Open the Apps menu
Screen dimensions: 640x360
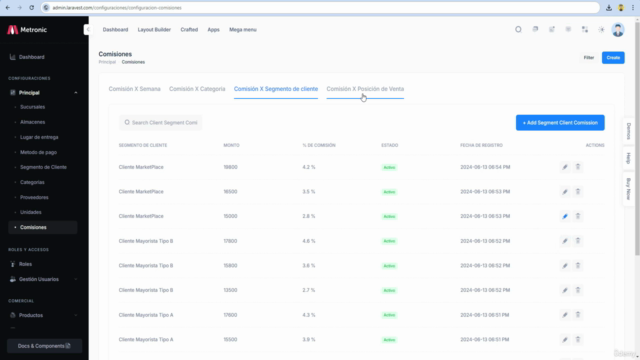point(213,29)
